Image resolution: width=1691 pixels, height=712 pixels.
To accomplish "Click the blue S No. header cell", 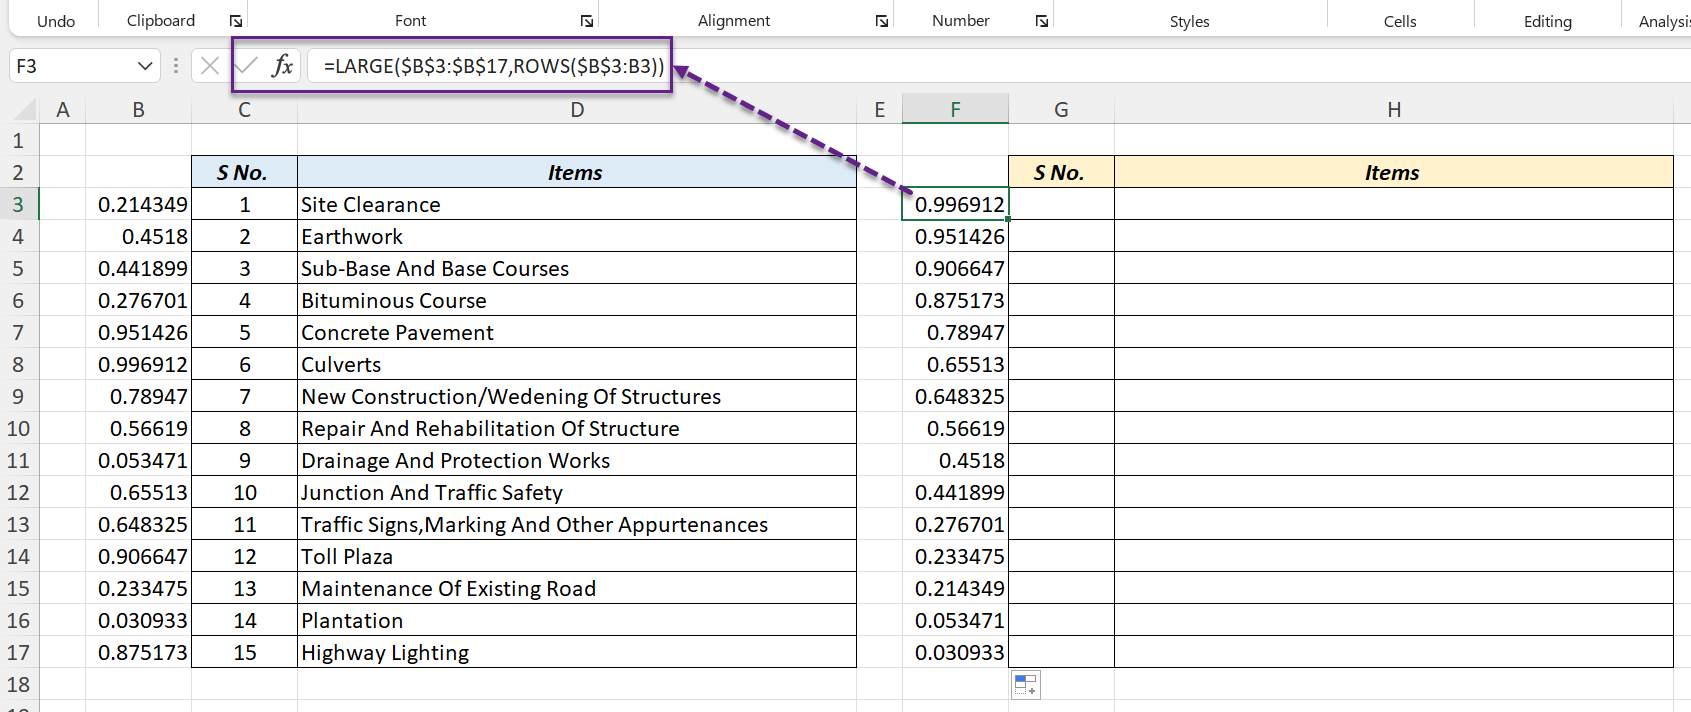I will [x=244, y=173].
